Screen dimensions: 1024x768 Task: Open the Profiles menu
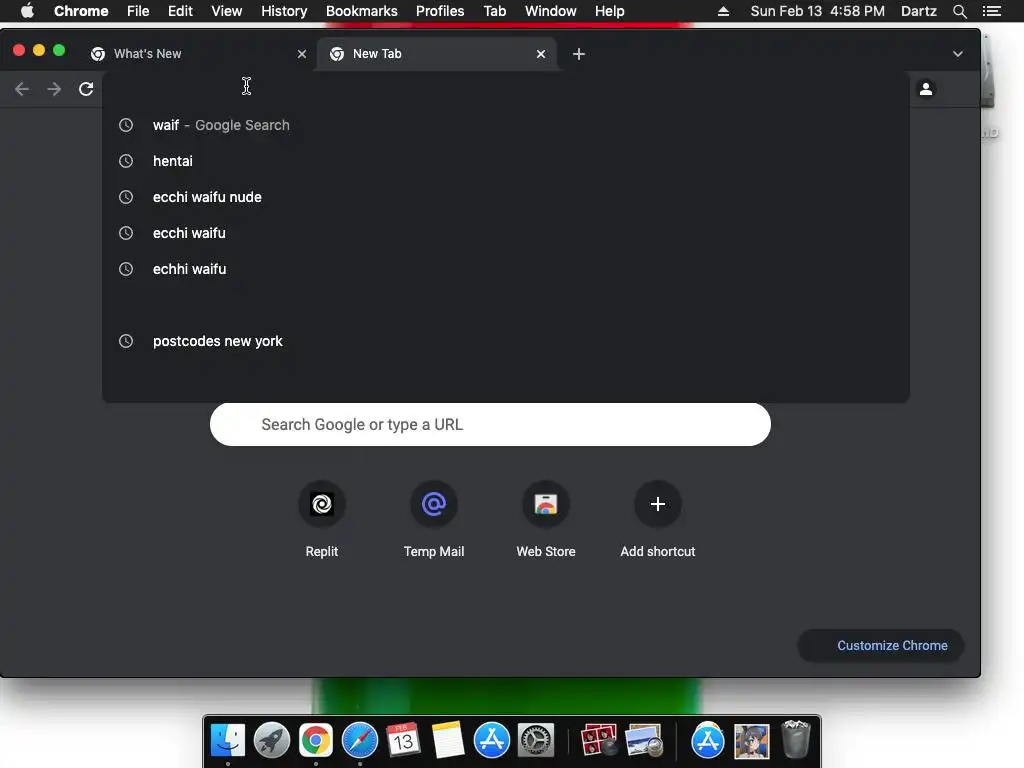(440, 11)
